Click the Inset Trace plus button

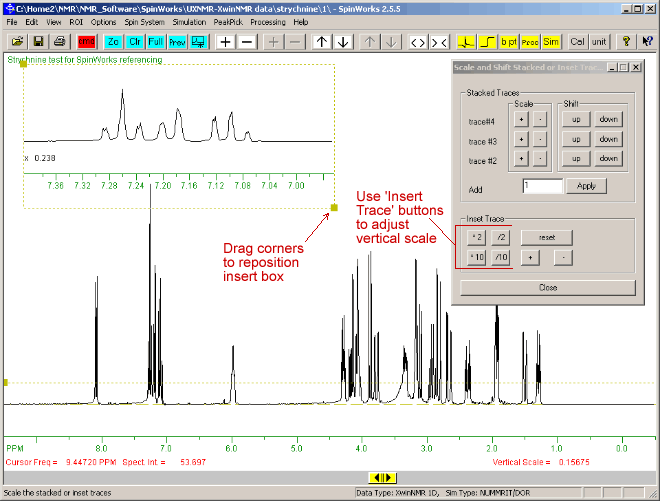[530, 258]
